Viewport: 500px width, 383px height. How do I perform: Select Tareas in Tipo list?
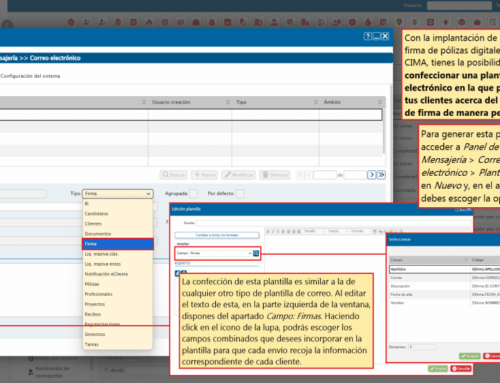click(118, 344)
